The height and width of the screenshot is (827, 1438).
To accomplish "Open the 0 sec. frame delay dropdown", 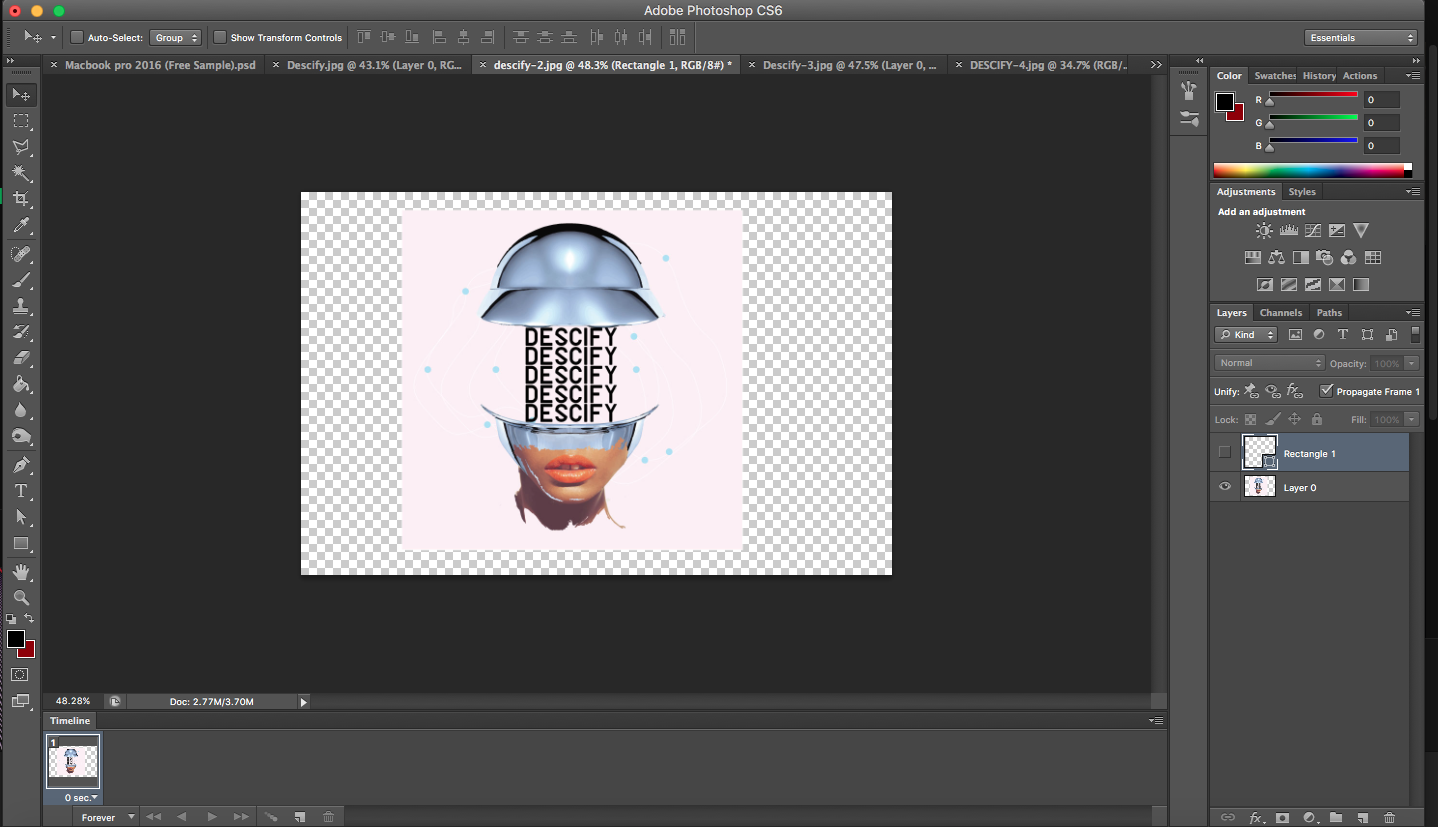I will point(82,797).
